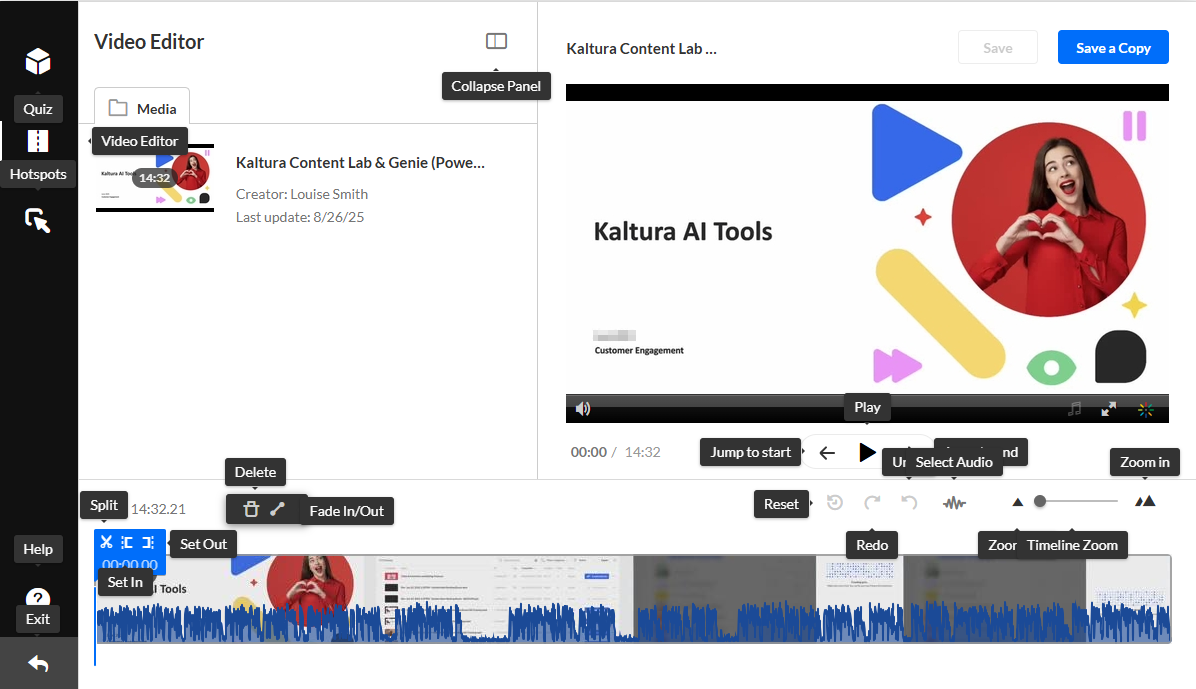Click the Kaltura Content Lab & Genie title

(360, 163)
